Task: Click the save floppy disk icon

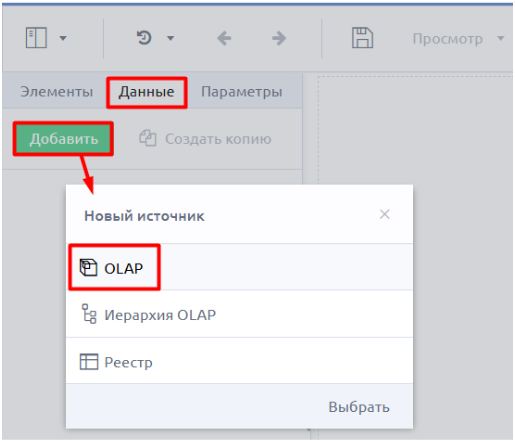Action: (x=362, y=38)
